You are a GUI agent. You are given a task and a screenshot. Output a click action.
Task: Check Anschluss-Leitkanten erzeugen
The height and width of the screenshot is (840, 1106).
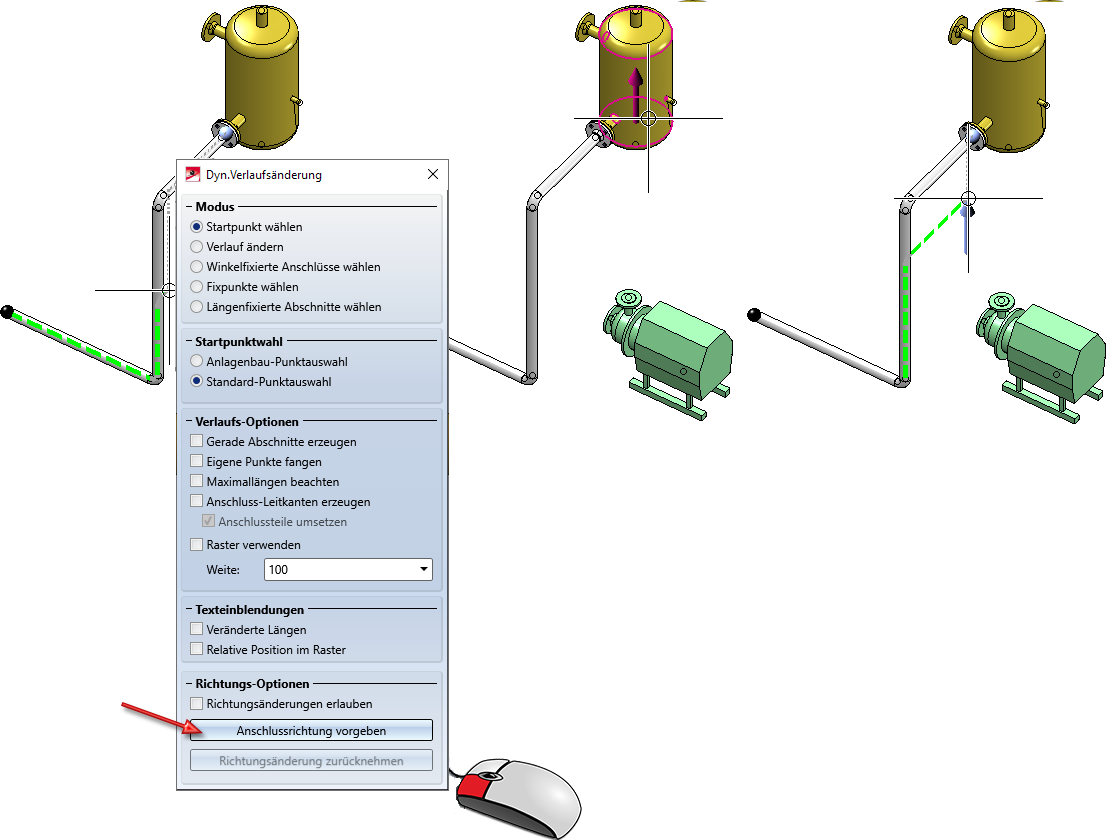click(197, 501)
